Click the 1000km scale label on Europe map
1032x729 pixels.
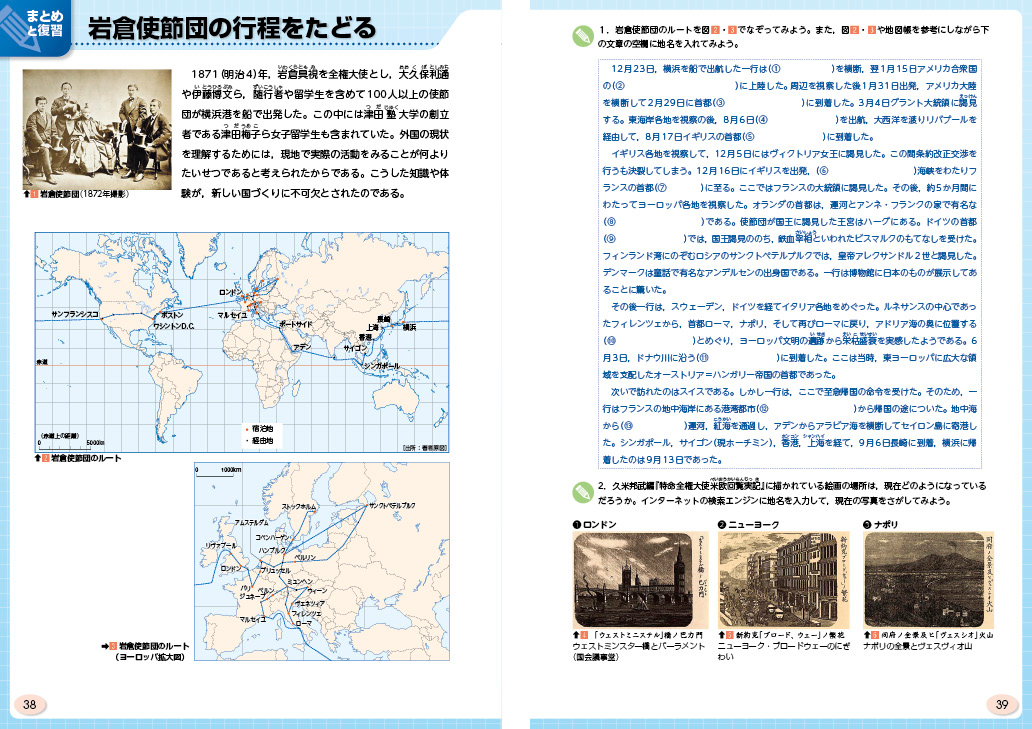(231, 470)
